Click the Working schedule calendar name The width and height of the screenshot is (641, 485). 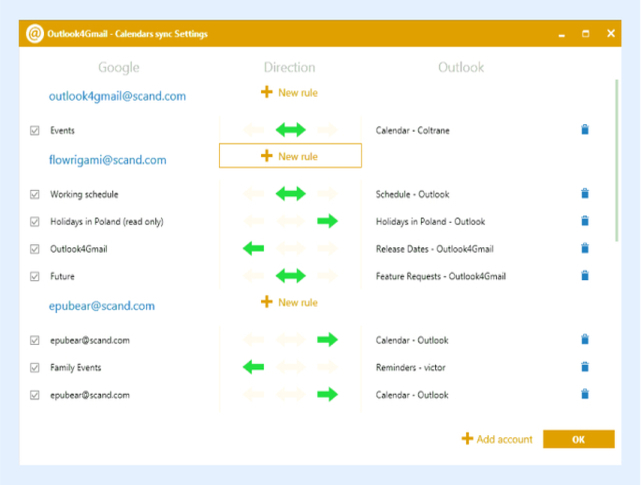point(84,194)
